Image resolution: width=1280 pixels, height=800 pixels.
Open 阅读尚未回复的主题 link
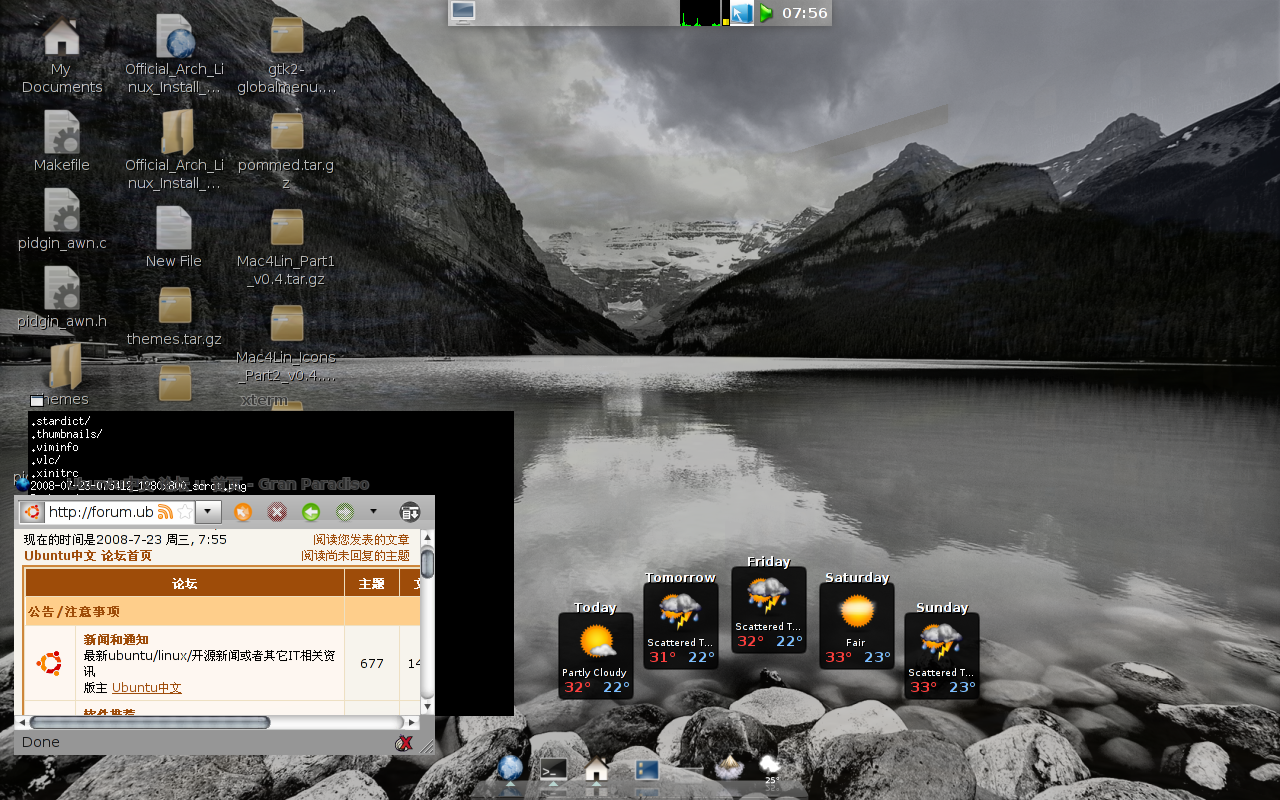[x=355, y=556]
